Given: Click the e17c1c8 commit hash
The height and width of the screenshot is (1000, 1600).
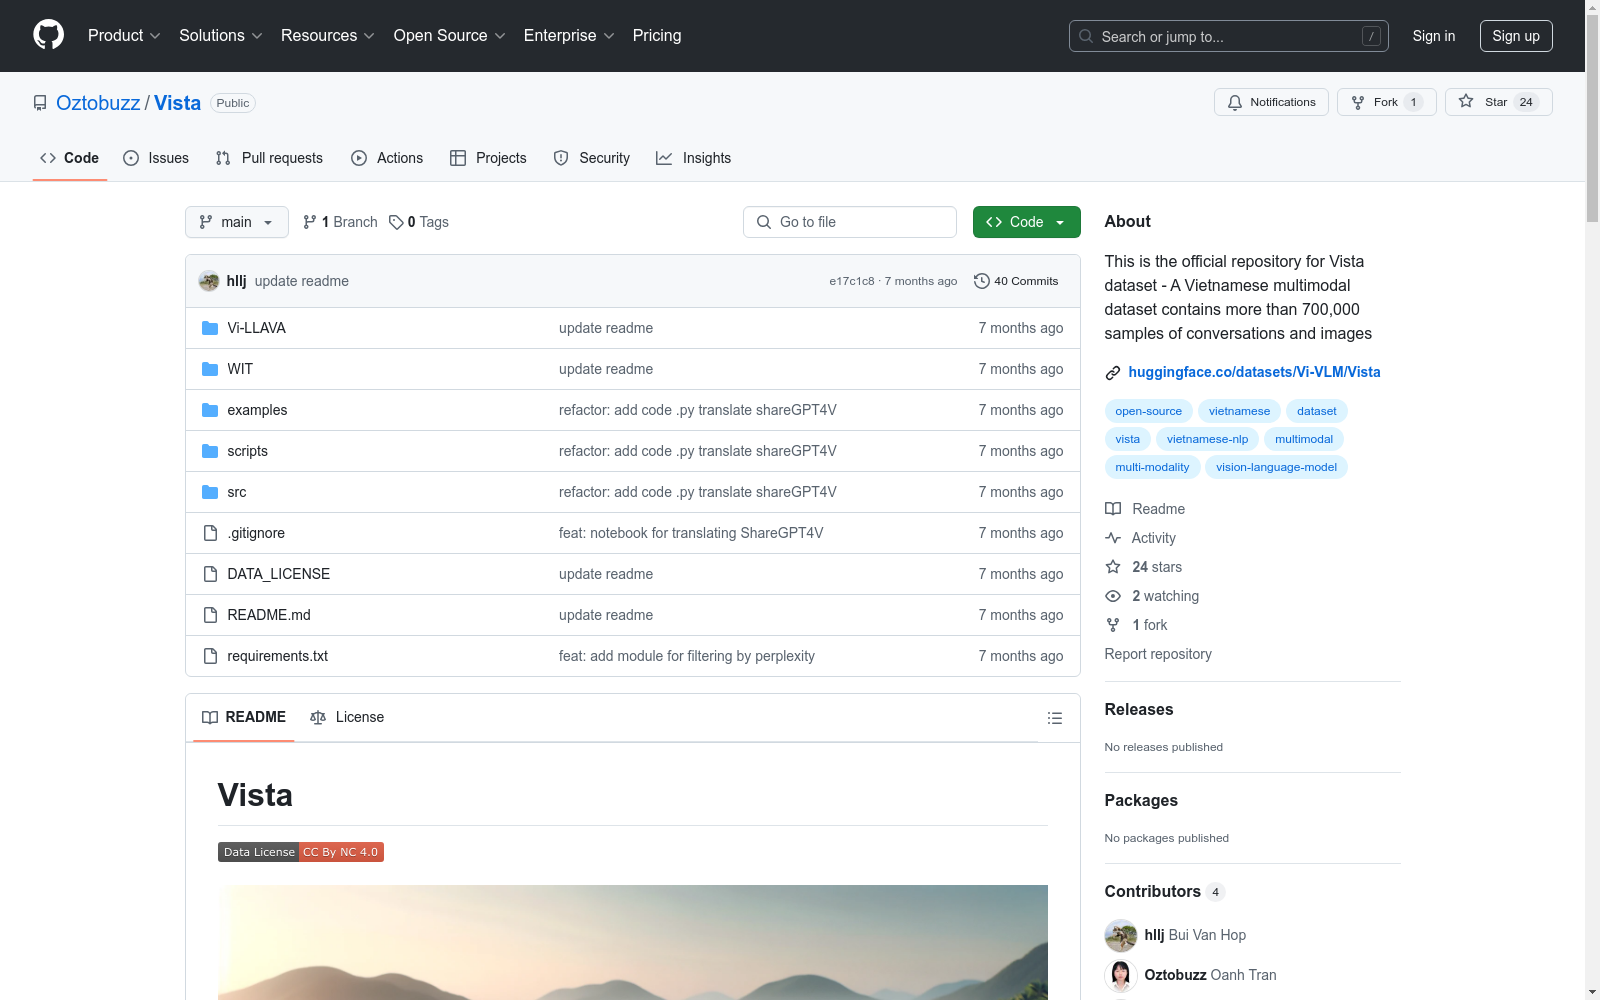Looking at the screenshot, I should click(852, 281).
